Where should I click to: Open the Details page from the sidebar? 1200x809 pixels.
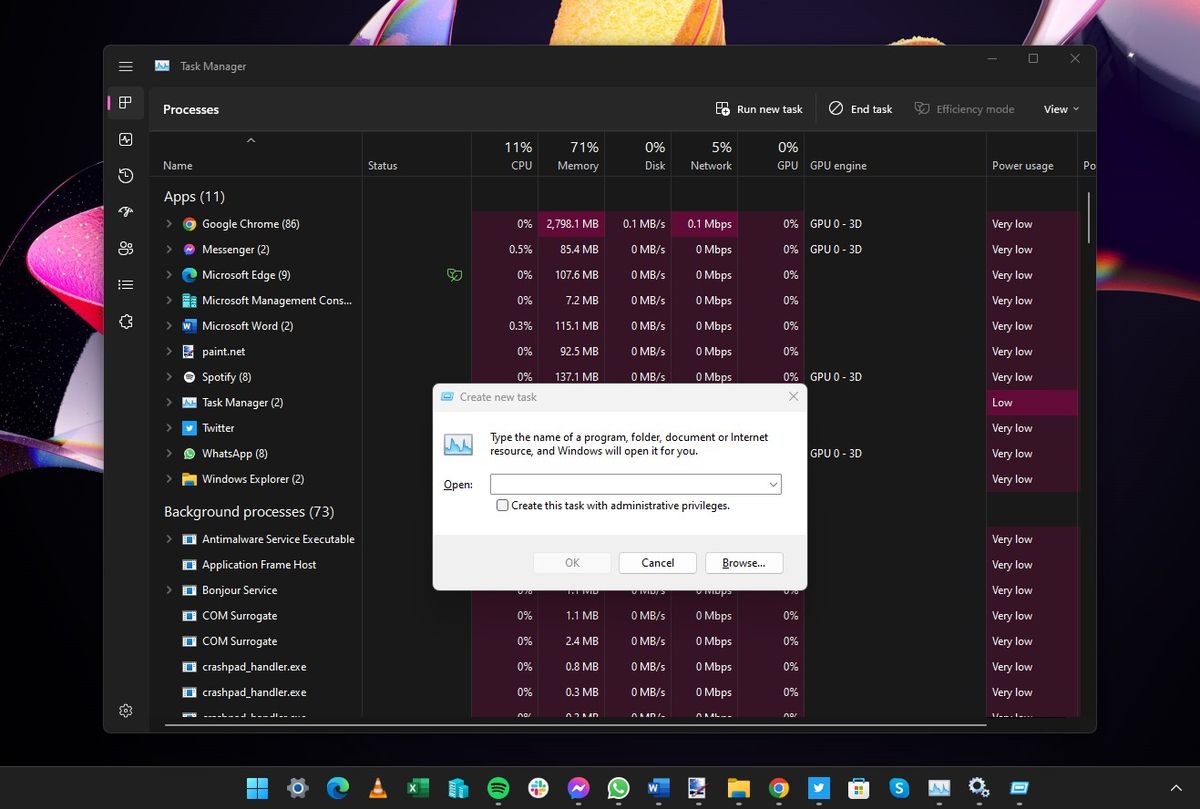click(x=125, y=284)
